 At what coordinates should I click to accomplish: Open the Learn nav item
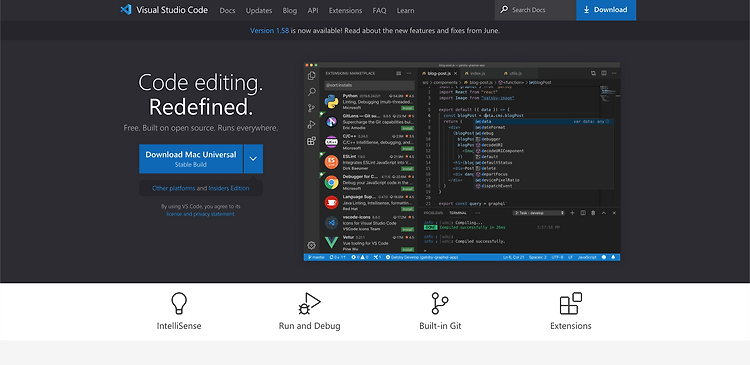[406, 11]
